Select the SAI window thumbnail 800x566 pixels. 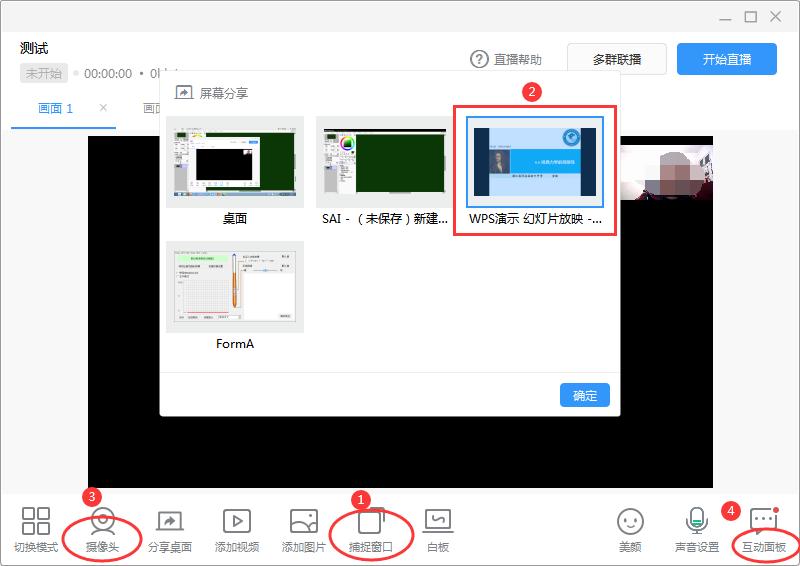tap(385, 161)
